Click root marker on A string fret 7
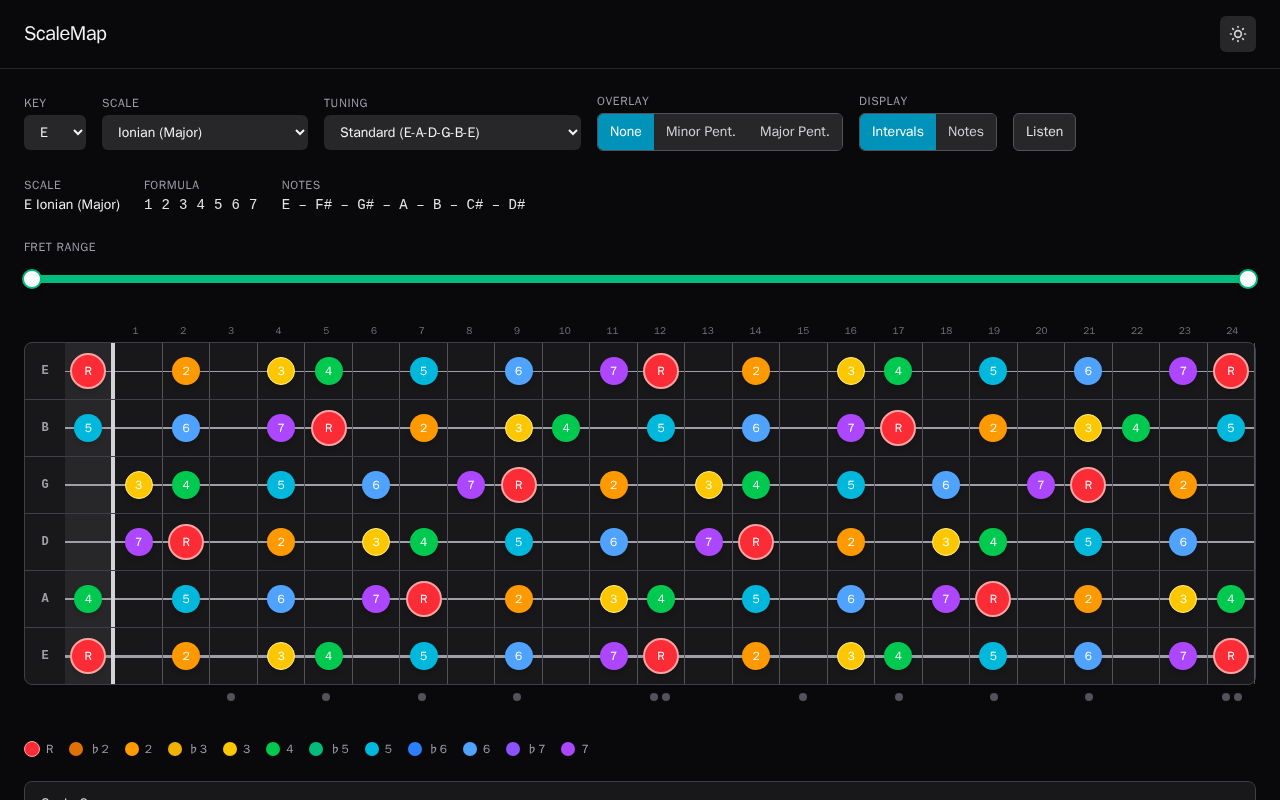 pos(424,599)
